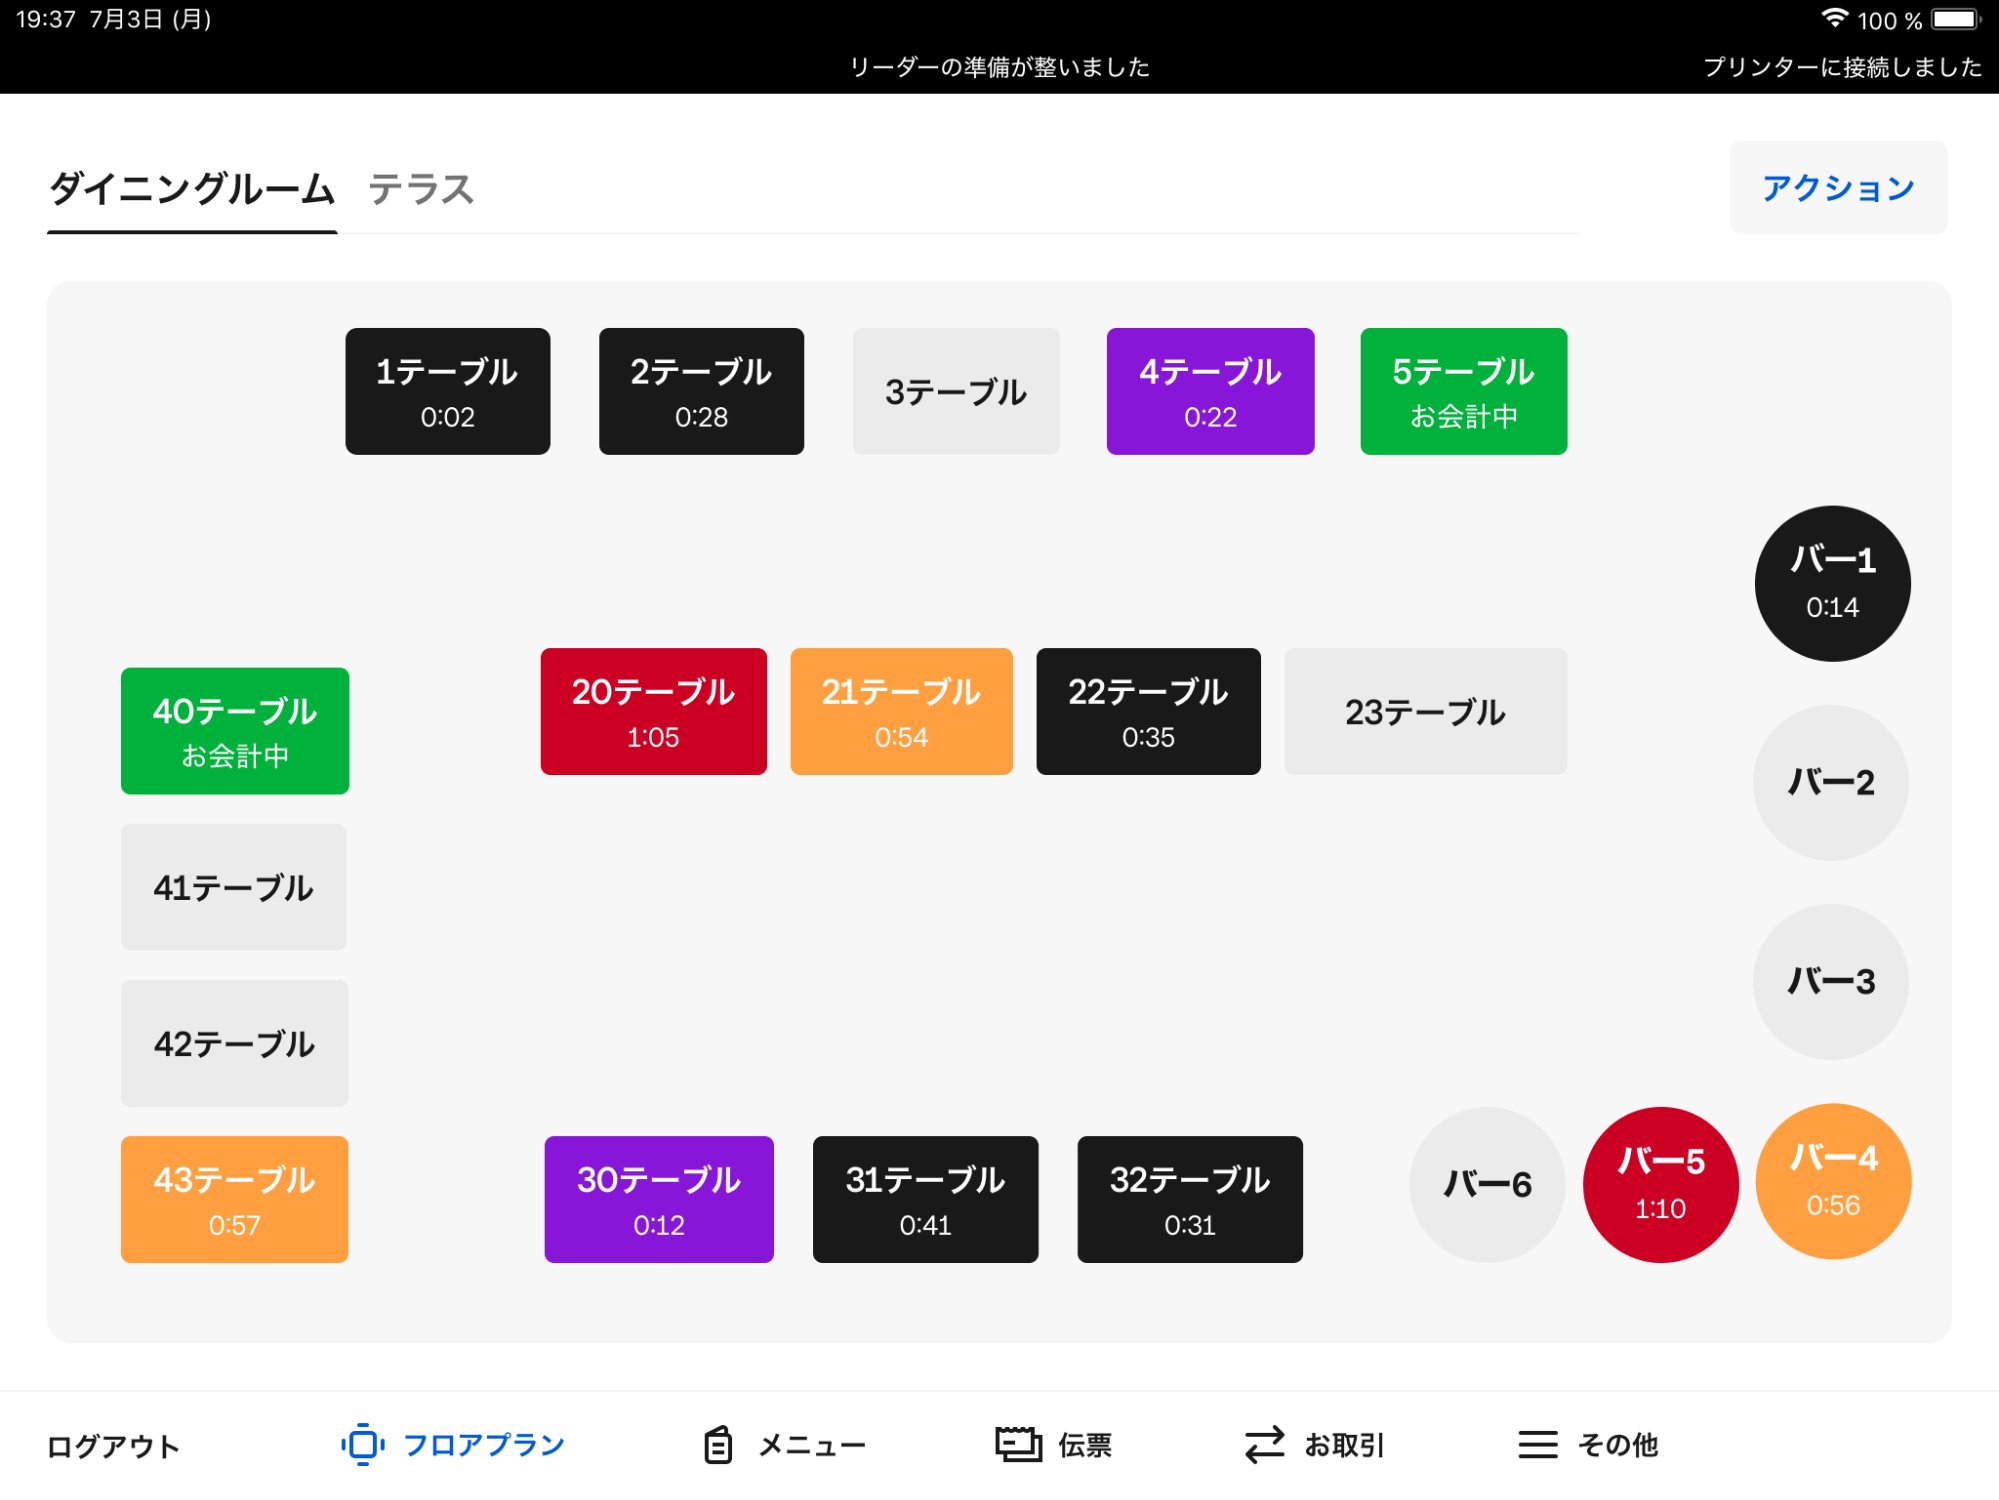Open 20テーブル with the 1:05 timer
The image size is (1999, 1500).
tap(653, 711)
